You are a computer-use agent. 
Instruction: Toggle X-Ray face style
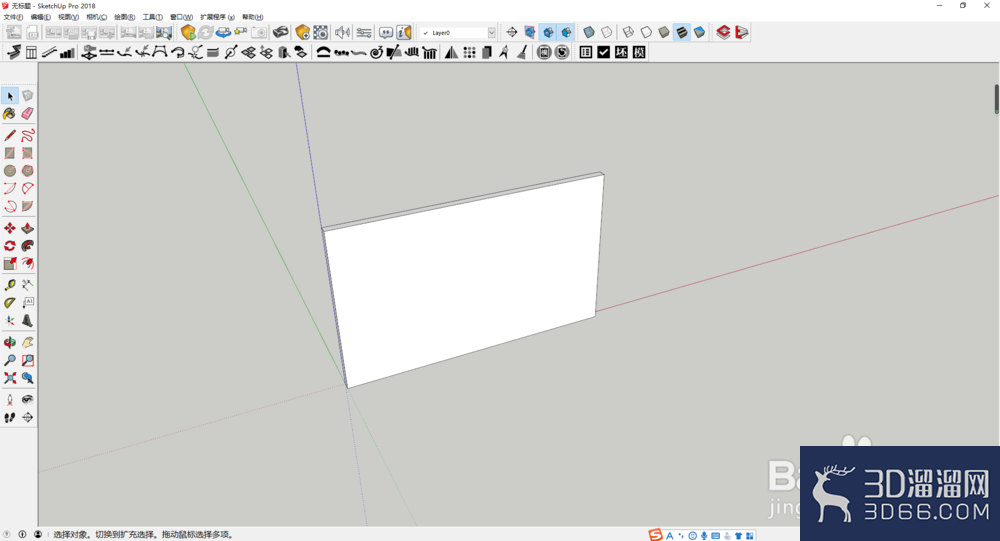coord(589,32)
